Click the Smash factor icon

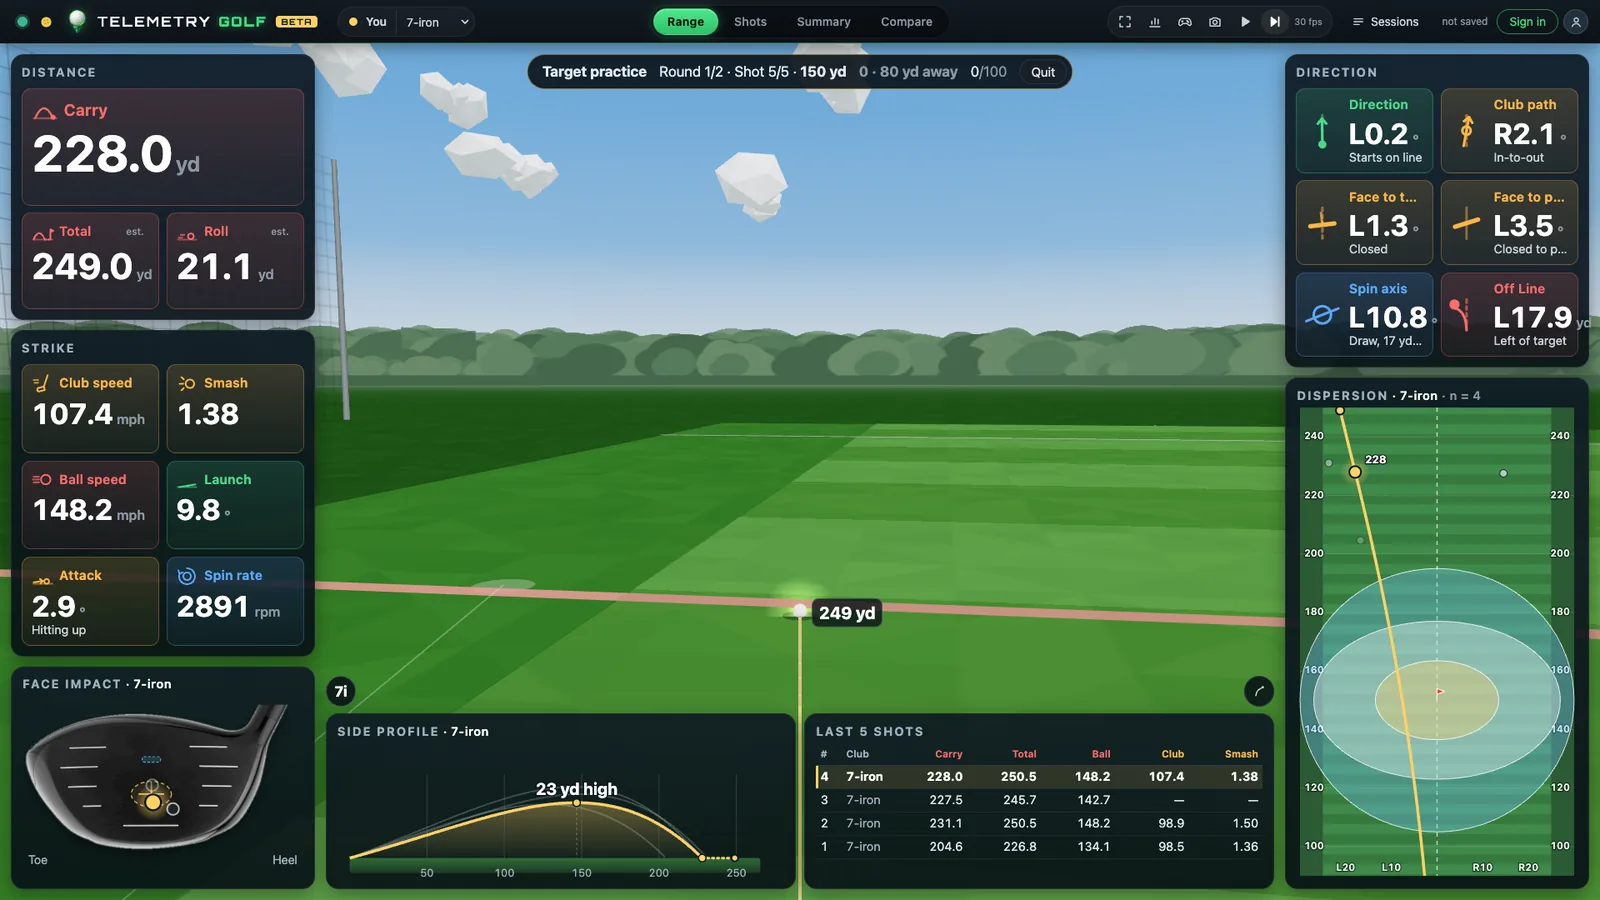[186, 384]
